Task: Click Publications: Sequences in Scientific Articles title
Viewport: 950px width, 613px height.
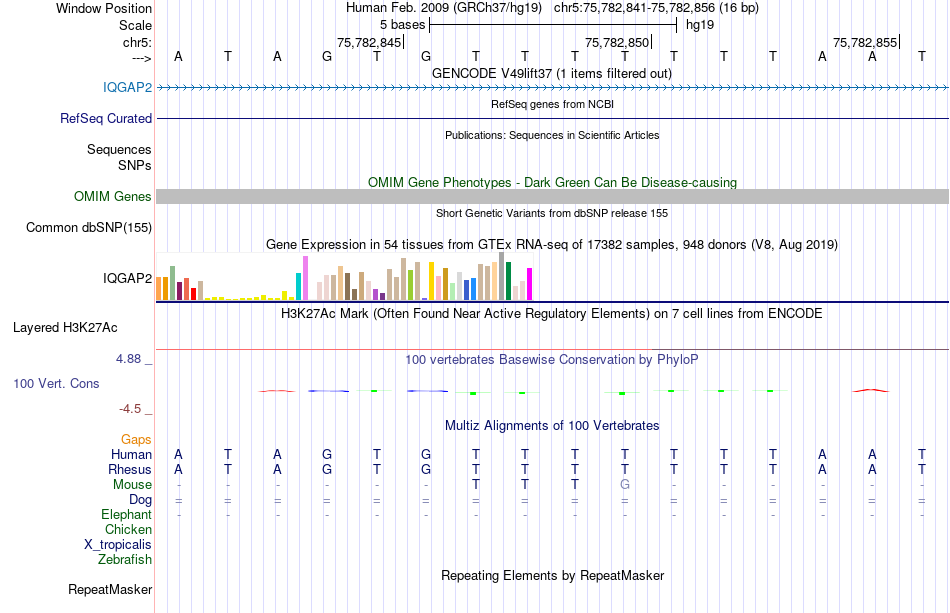Action: (552, 135)
